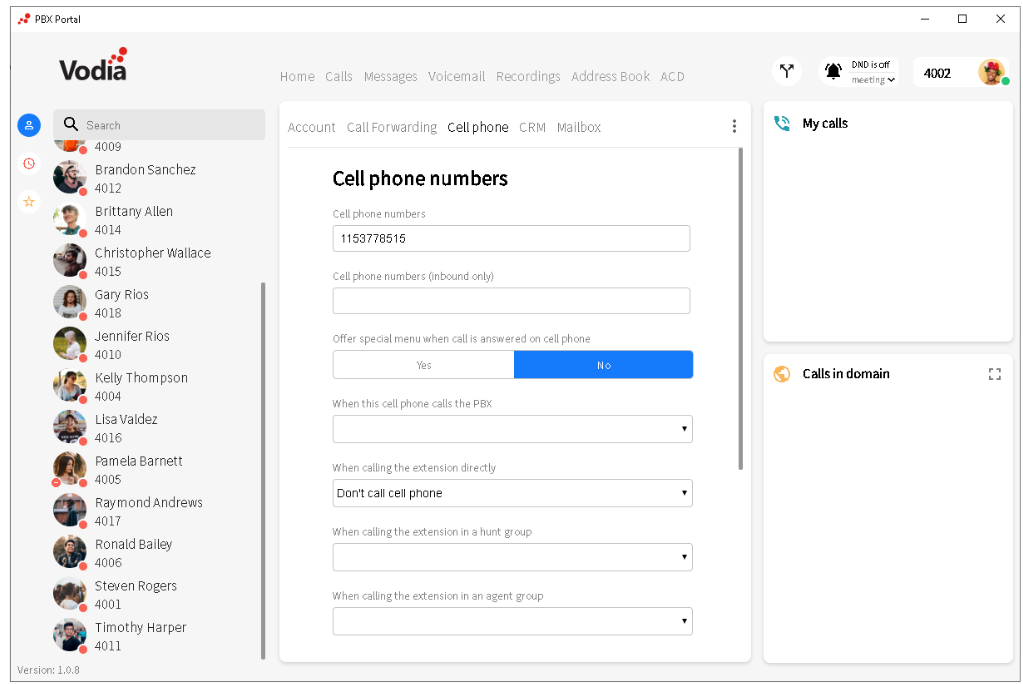The image size is (1023, 684).
Task: Click the Vodia logo
Action: (x=93, y=64)
